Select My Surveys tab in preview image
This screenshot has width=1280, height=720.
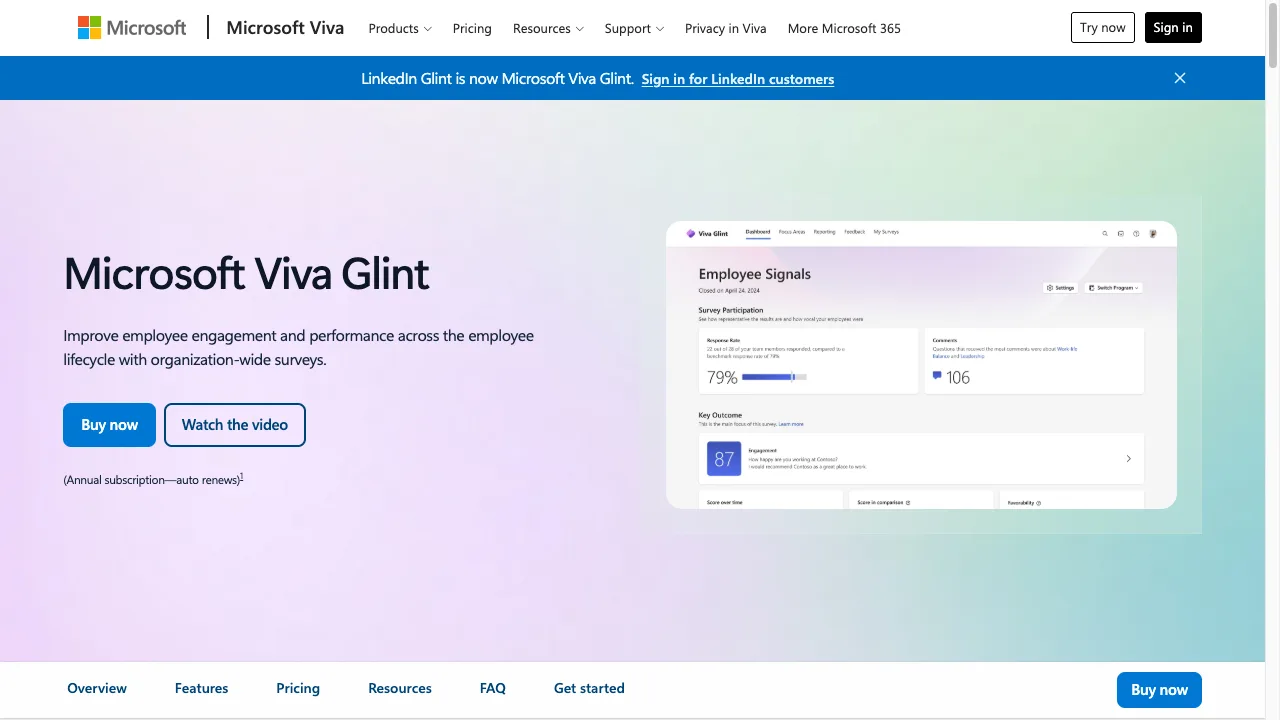click(886, 232)
